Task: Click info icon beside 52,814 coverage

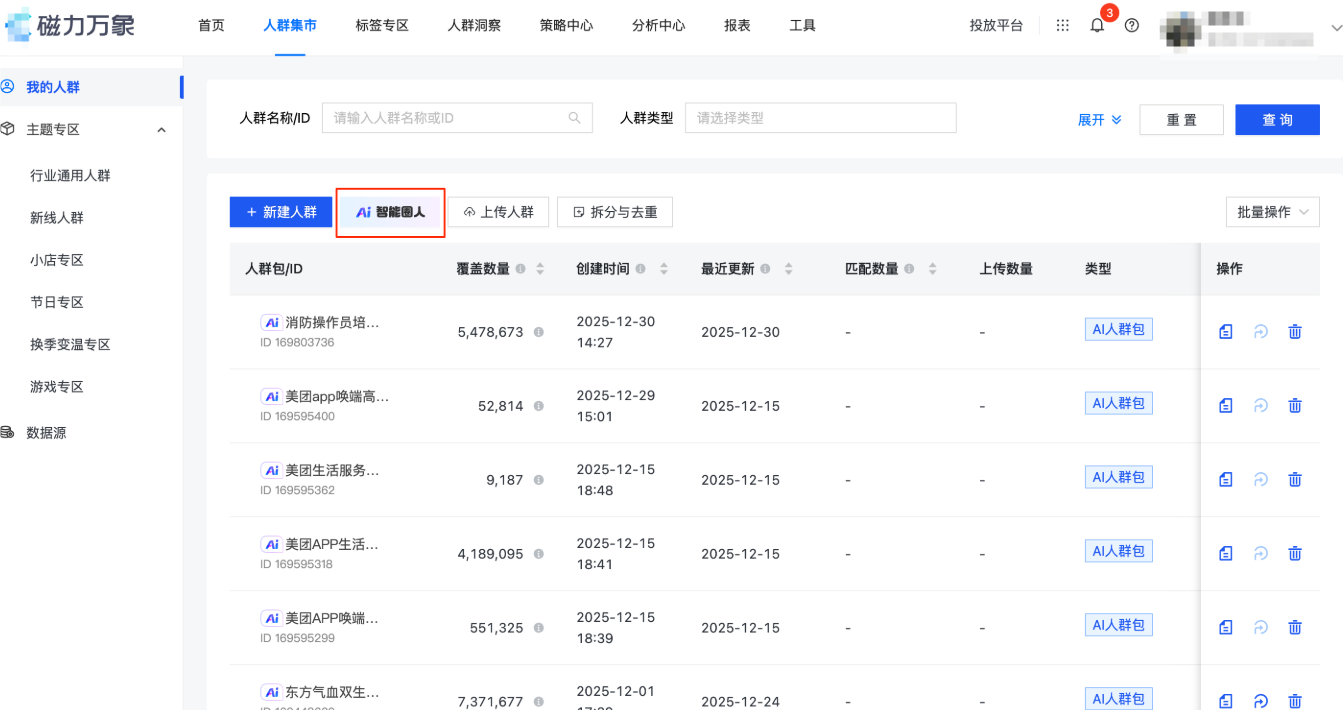Action: coord(539,406)
